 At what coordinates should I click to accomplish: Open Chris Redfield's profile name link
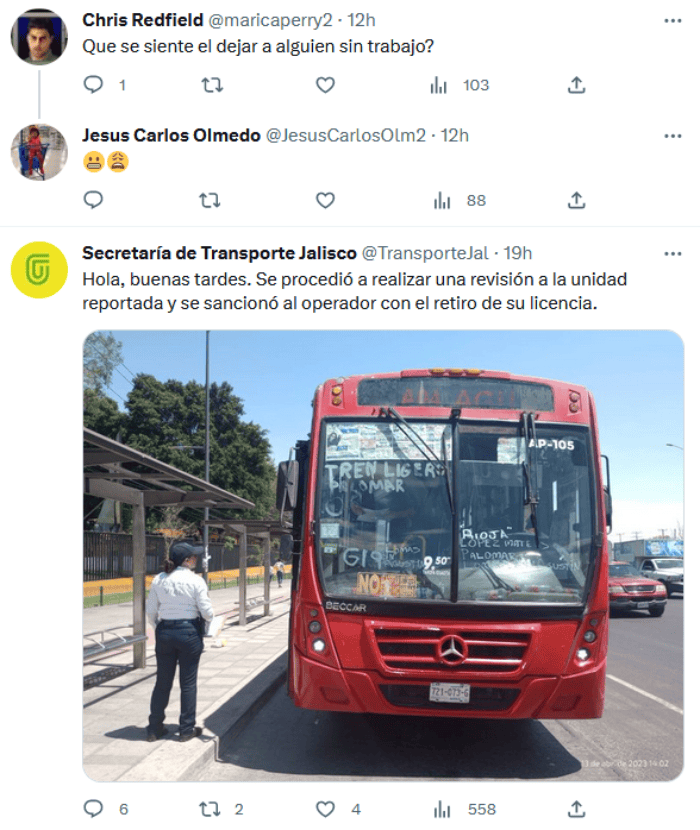pyautogui.click(x=142, y=20)
